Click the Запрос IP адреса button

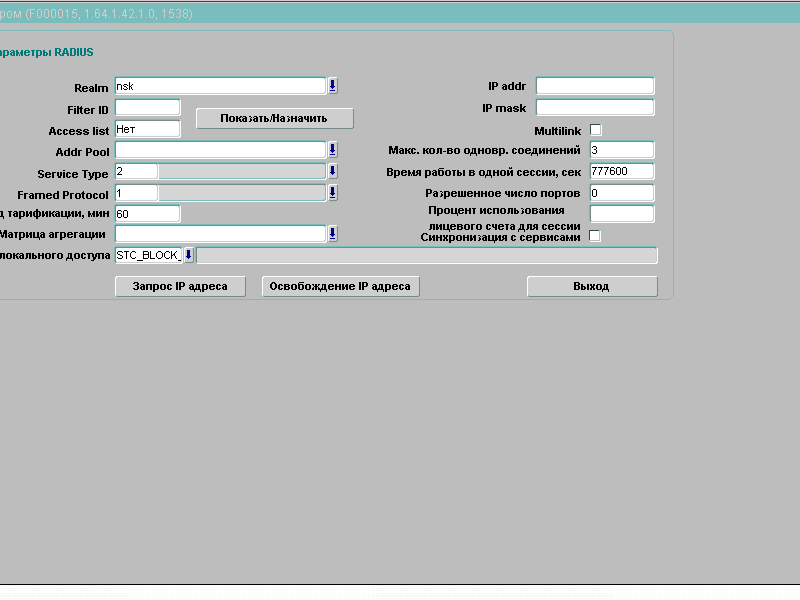click(180, 286)
